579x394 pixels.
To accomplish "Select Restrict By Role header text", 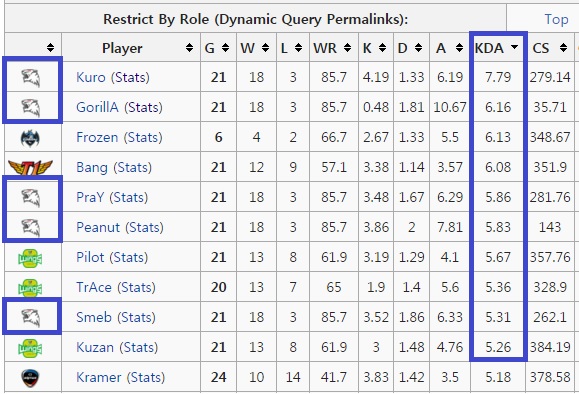I will pyautogui.click(x=256, y=19).
